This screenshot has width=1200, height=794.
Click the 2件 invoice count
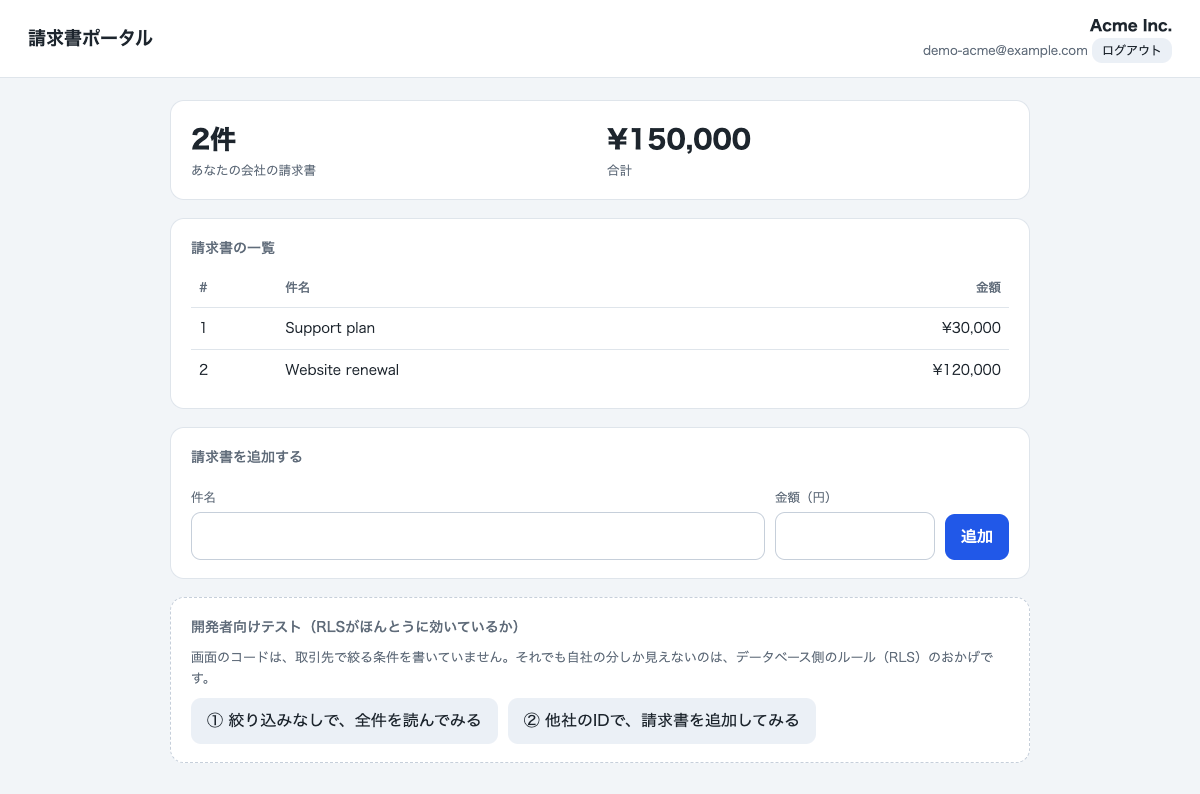click(213, 139)
